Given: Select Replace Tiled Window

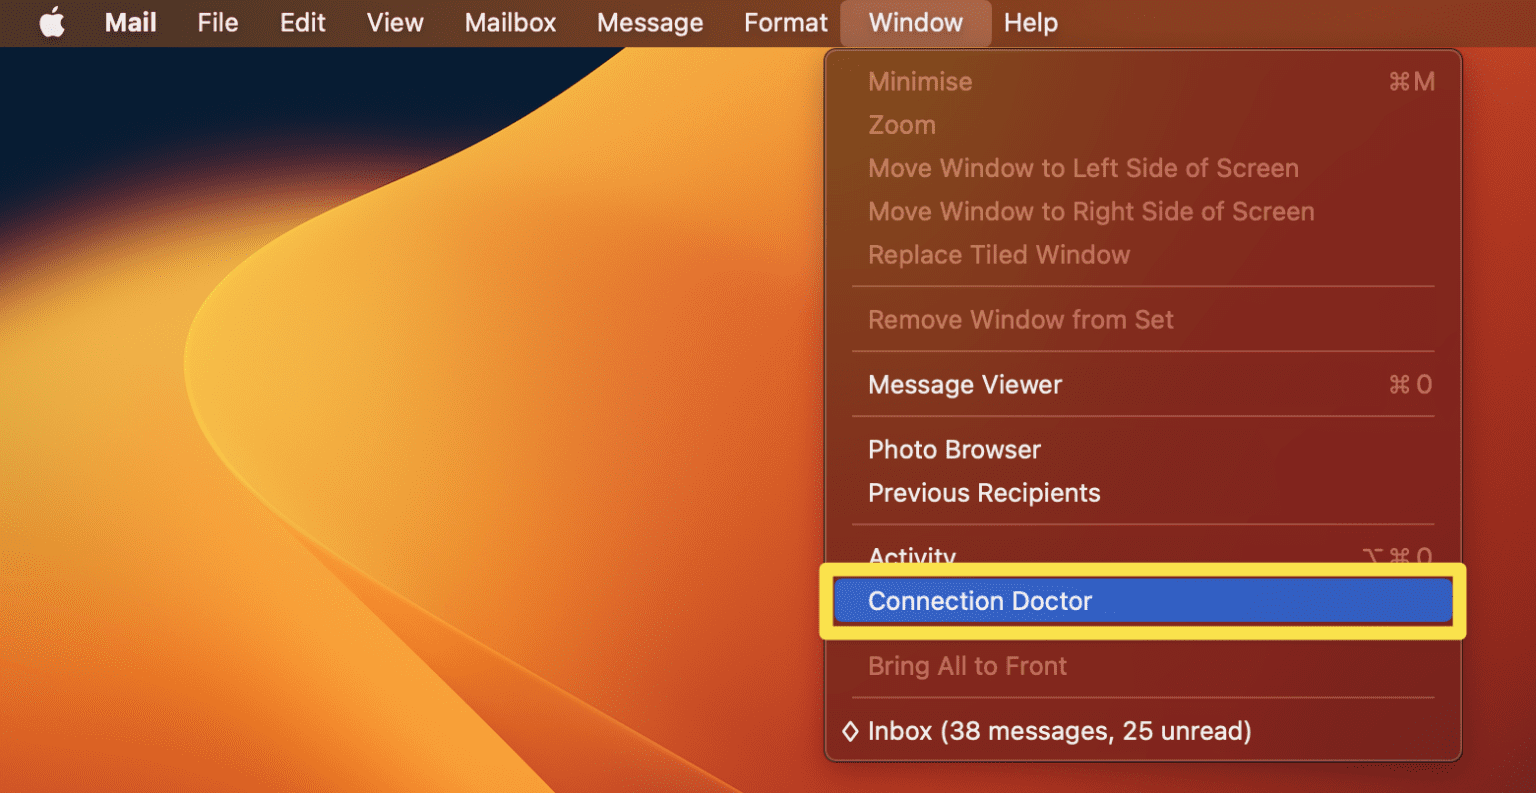Looking at the screenshot, I should [999, 255].
